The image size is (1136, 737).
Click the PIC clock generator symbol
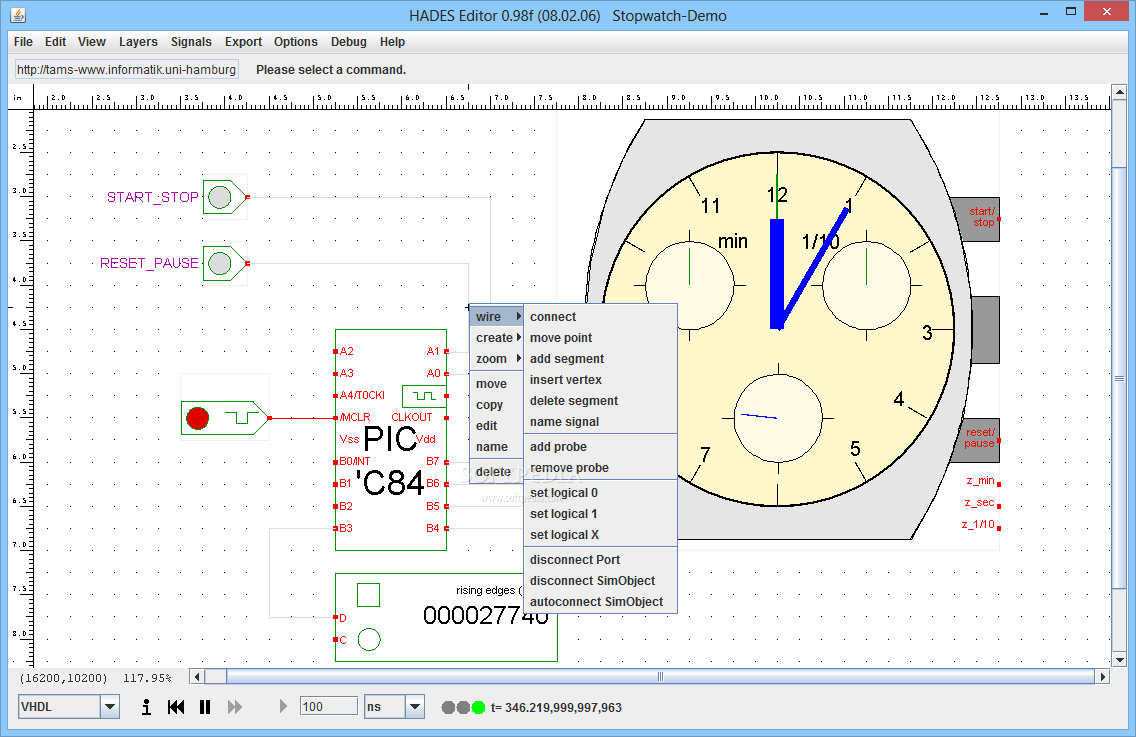(x=425, y=396)
